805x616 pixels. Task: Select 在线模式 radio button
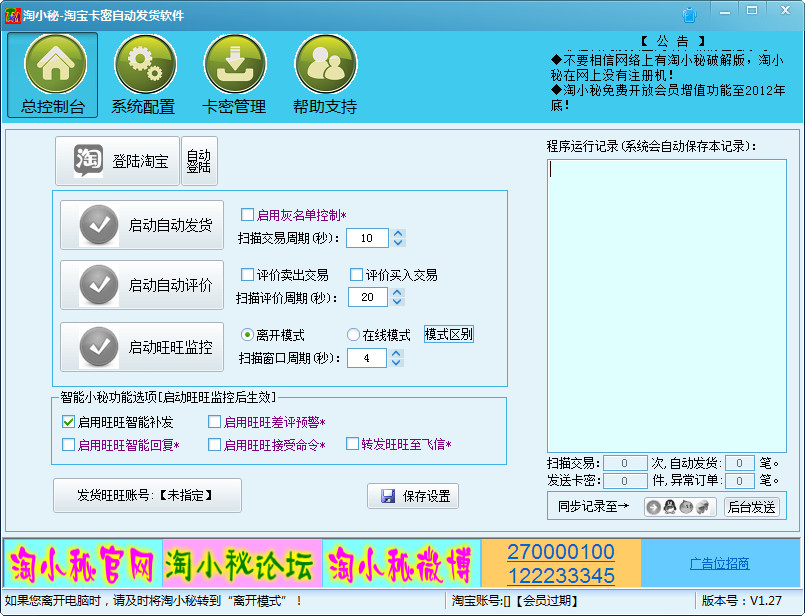coord(353,335)
